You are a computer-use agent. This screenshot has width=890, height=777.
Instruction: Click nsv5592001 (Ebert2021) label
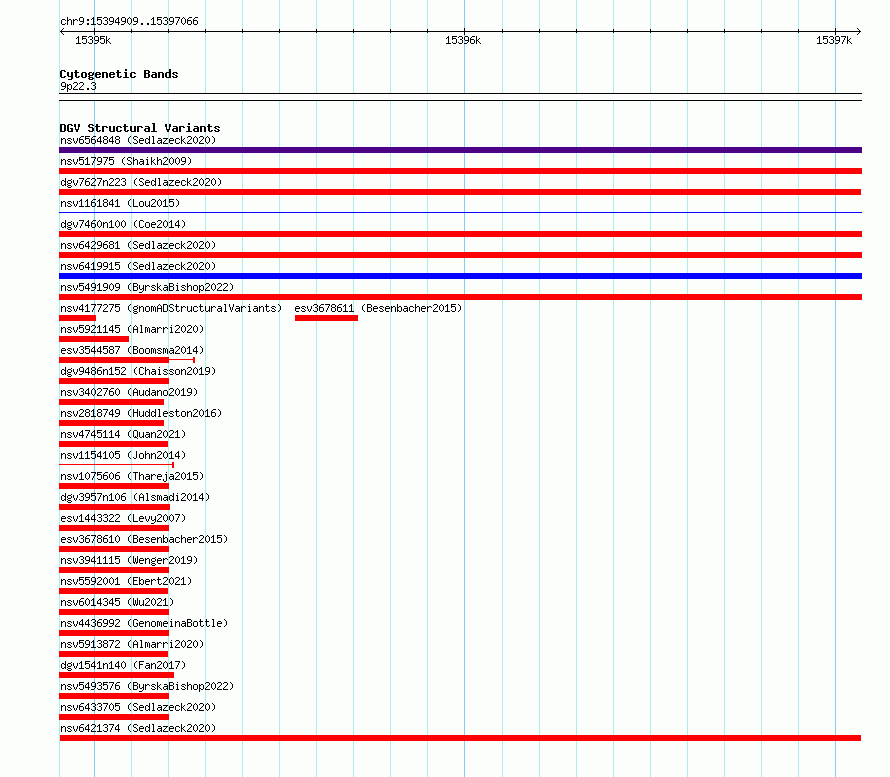coord(126,581)
